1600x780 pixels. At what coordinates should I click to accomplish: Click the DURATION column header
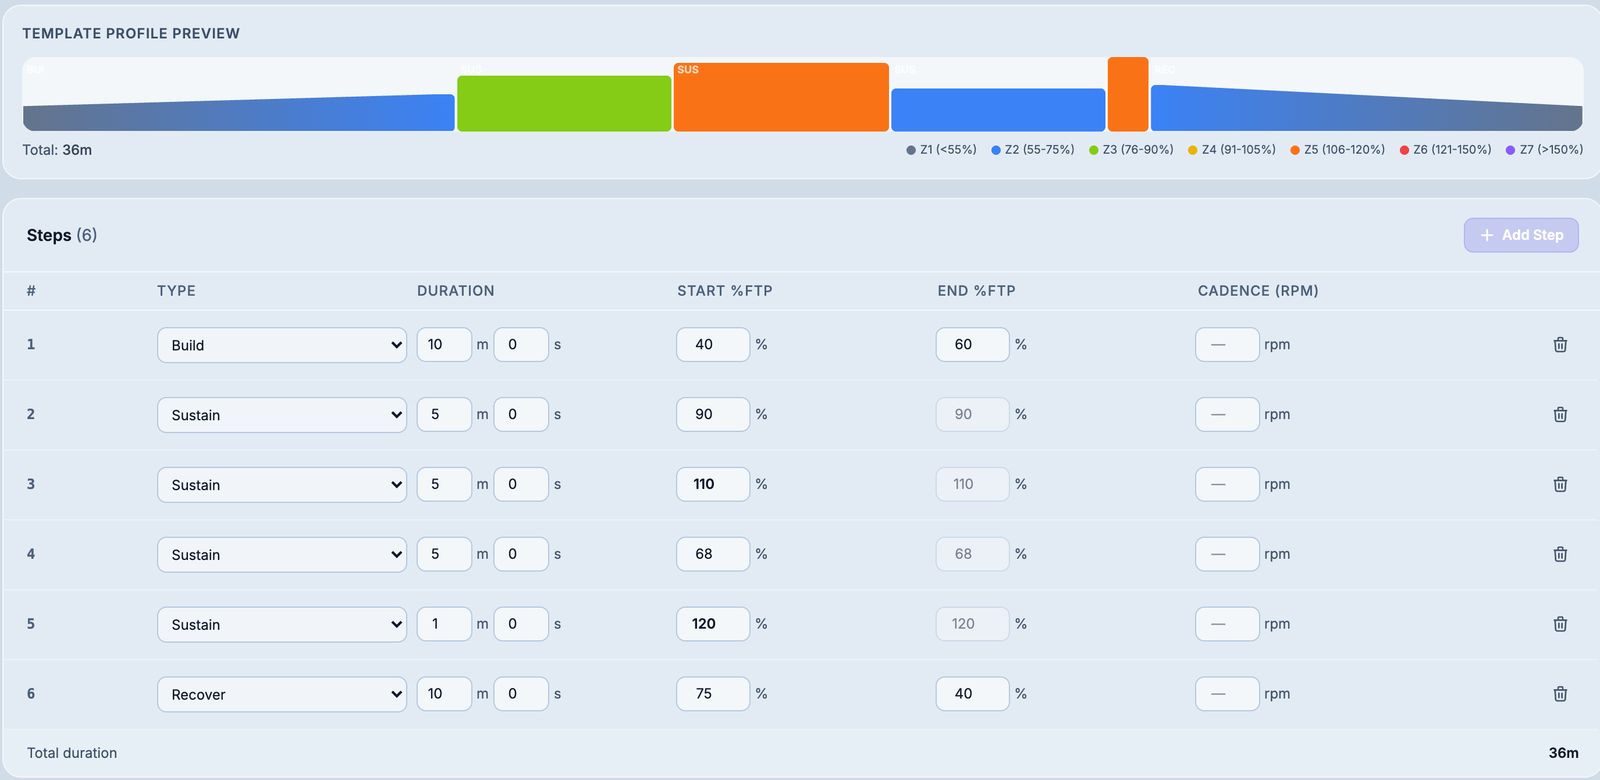click(x=456, y=291)
